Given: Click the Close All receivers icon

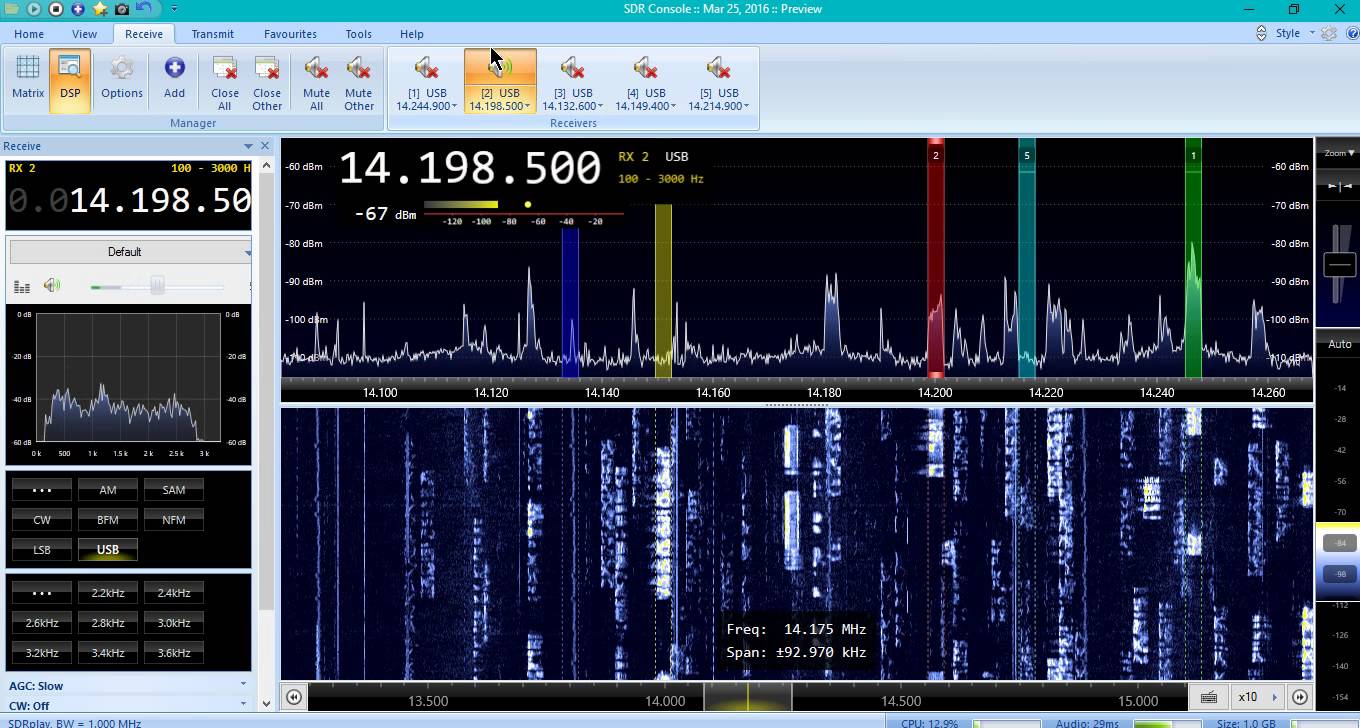Looking at the screenshot, I should pos(224,80).
